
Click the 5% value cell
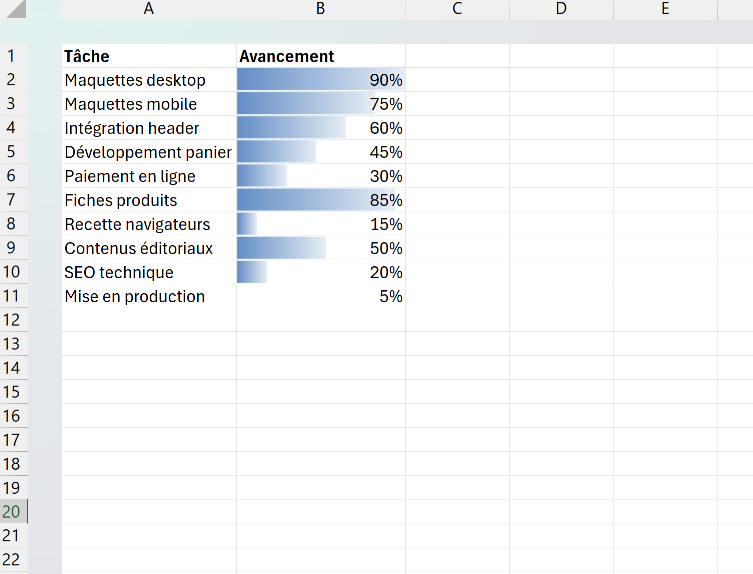321,296
